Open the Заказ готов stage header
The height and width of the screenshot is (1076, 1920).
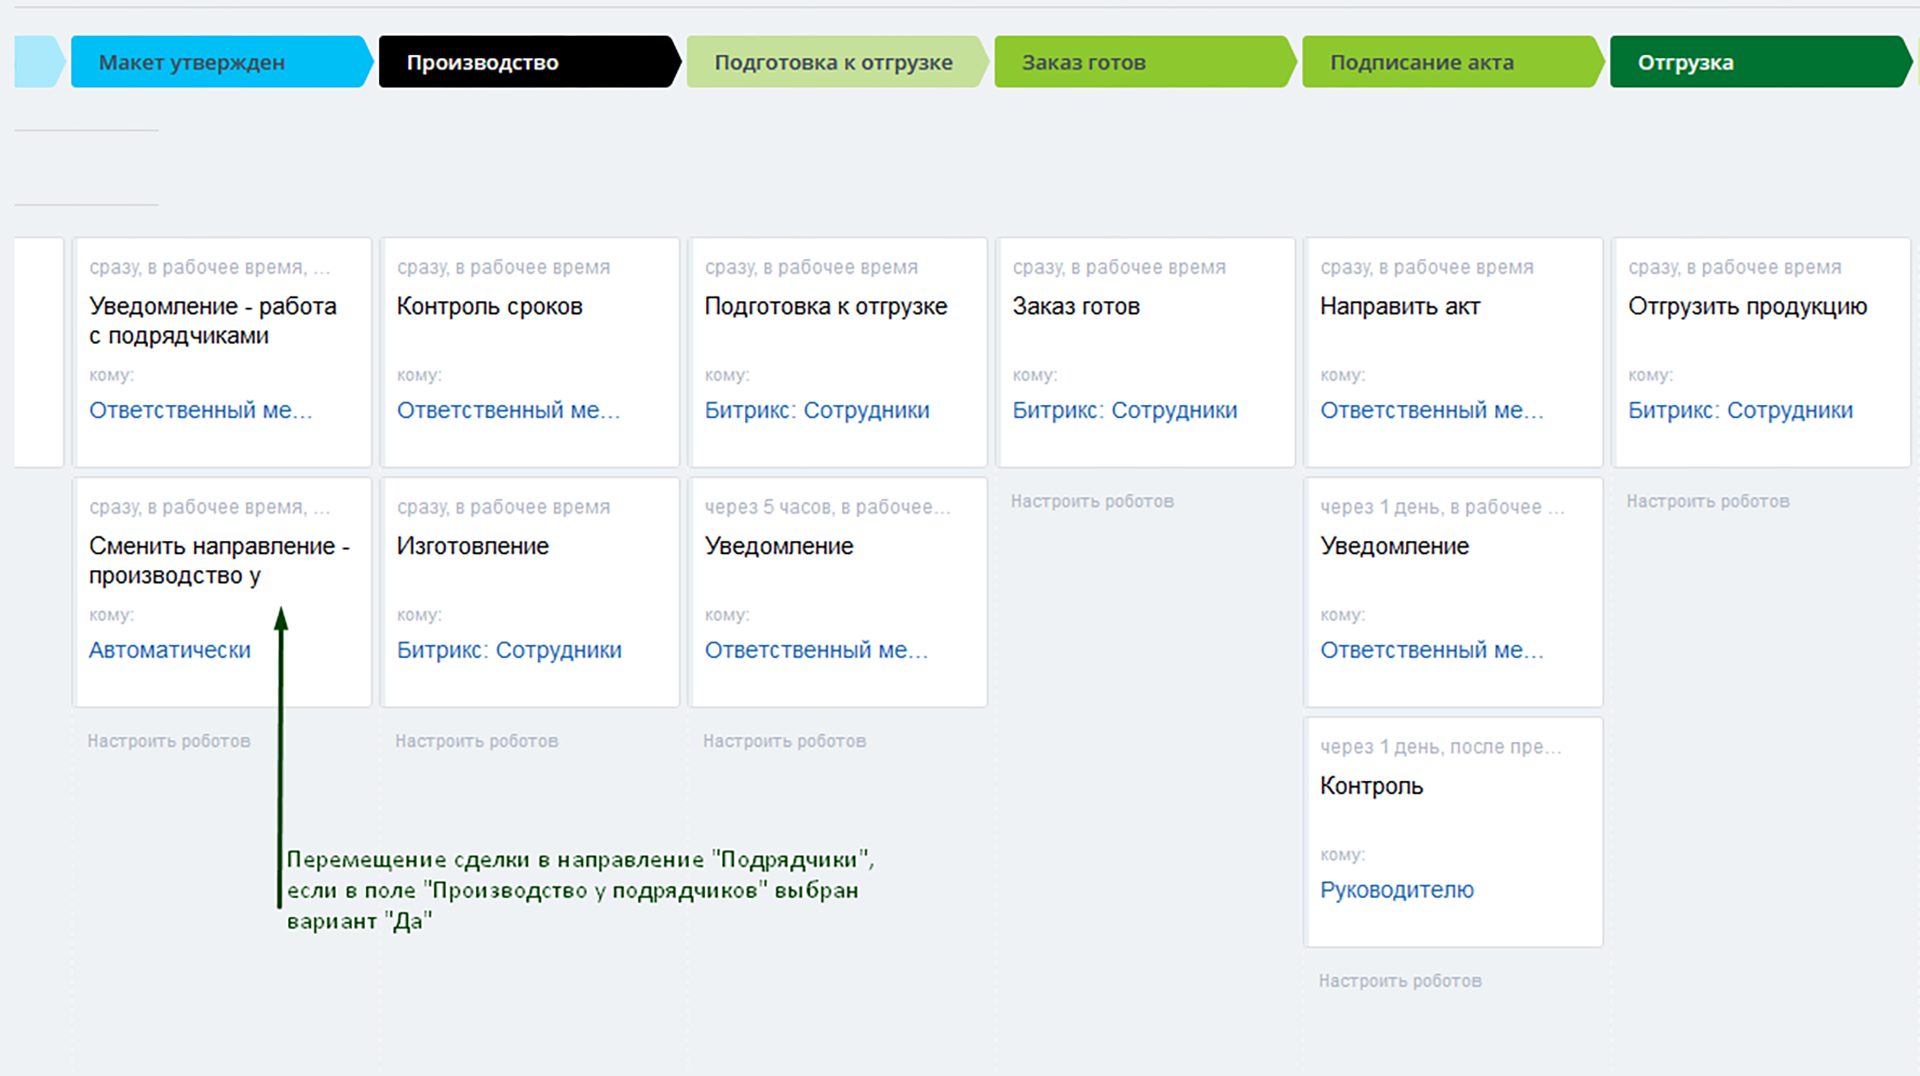point(1140,62)
